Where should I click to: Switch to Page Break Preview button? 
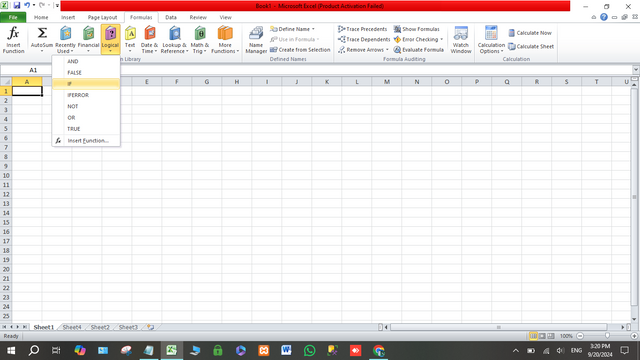pos(551,336)
